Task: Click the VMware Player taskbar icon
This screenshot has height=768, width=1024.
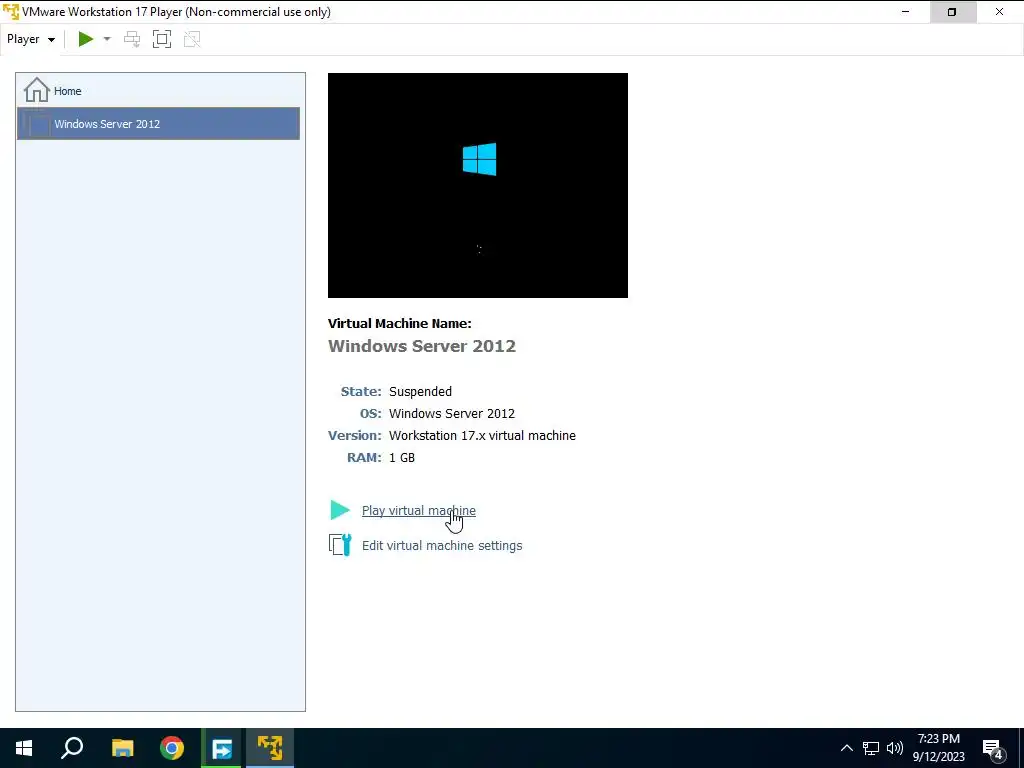Action: [270, 748]
